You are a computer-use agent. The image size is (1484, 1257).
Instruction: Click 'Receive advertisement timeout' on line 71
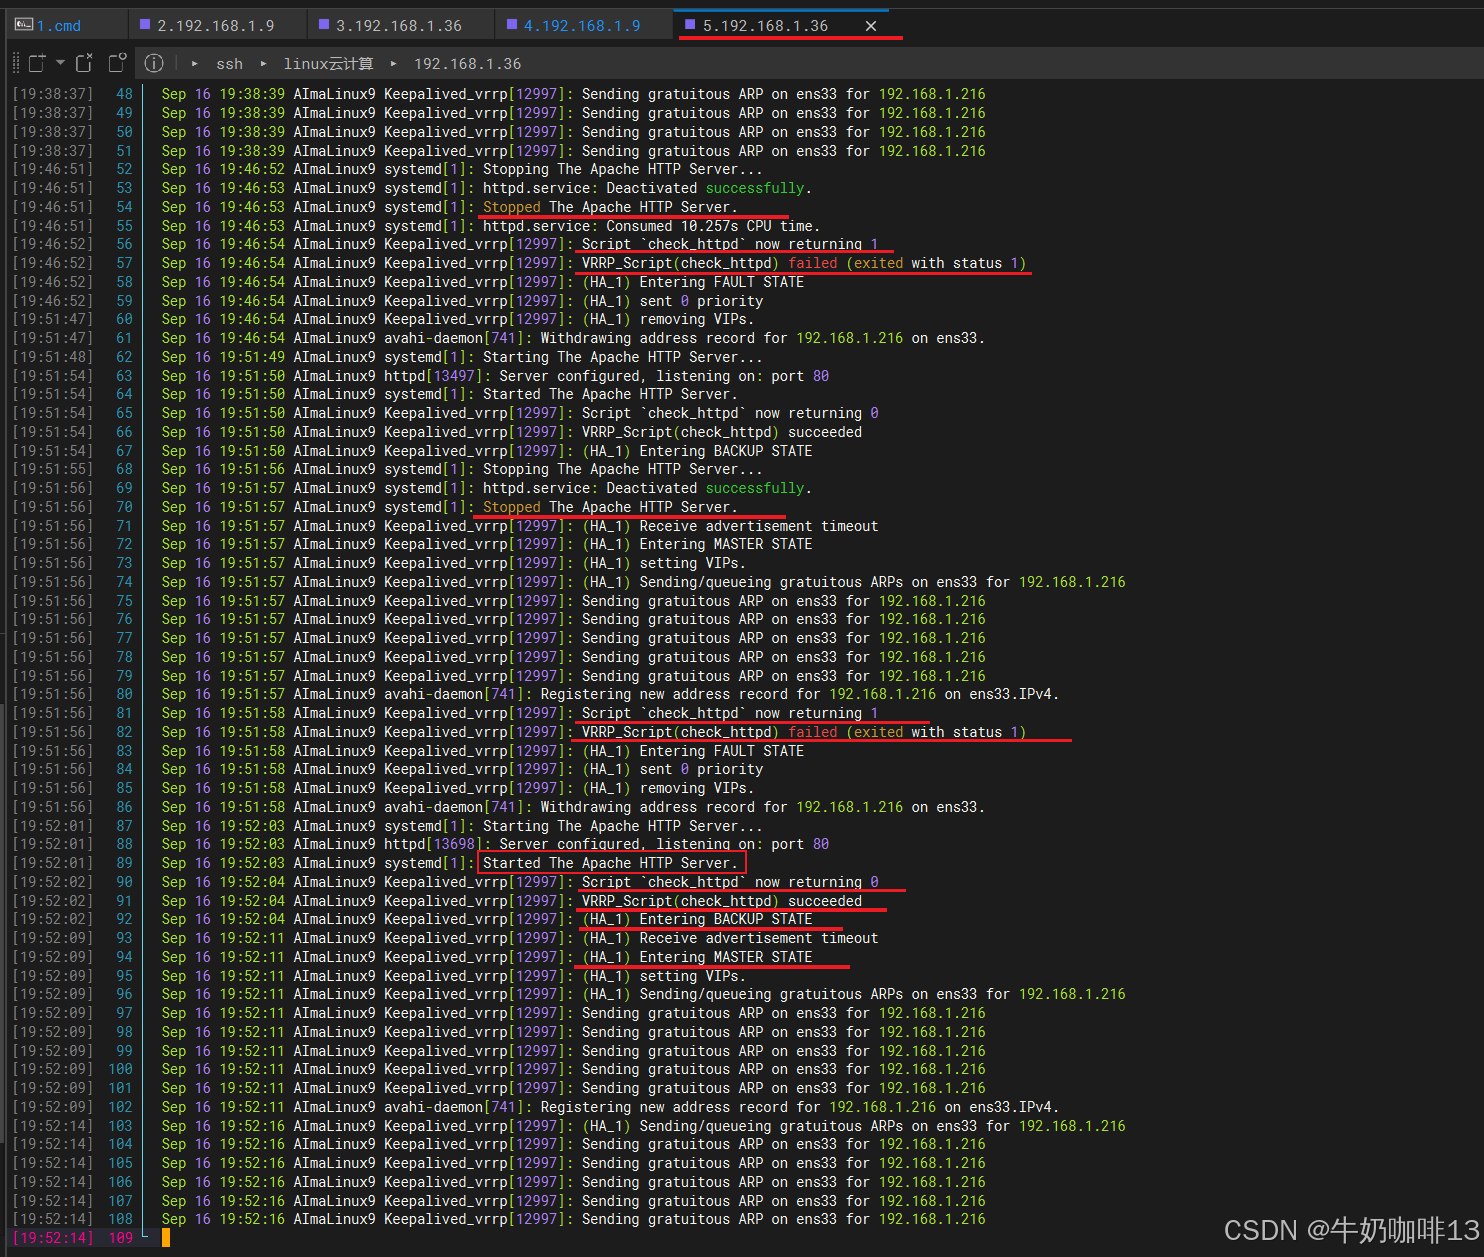click(759, 526)
